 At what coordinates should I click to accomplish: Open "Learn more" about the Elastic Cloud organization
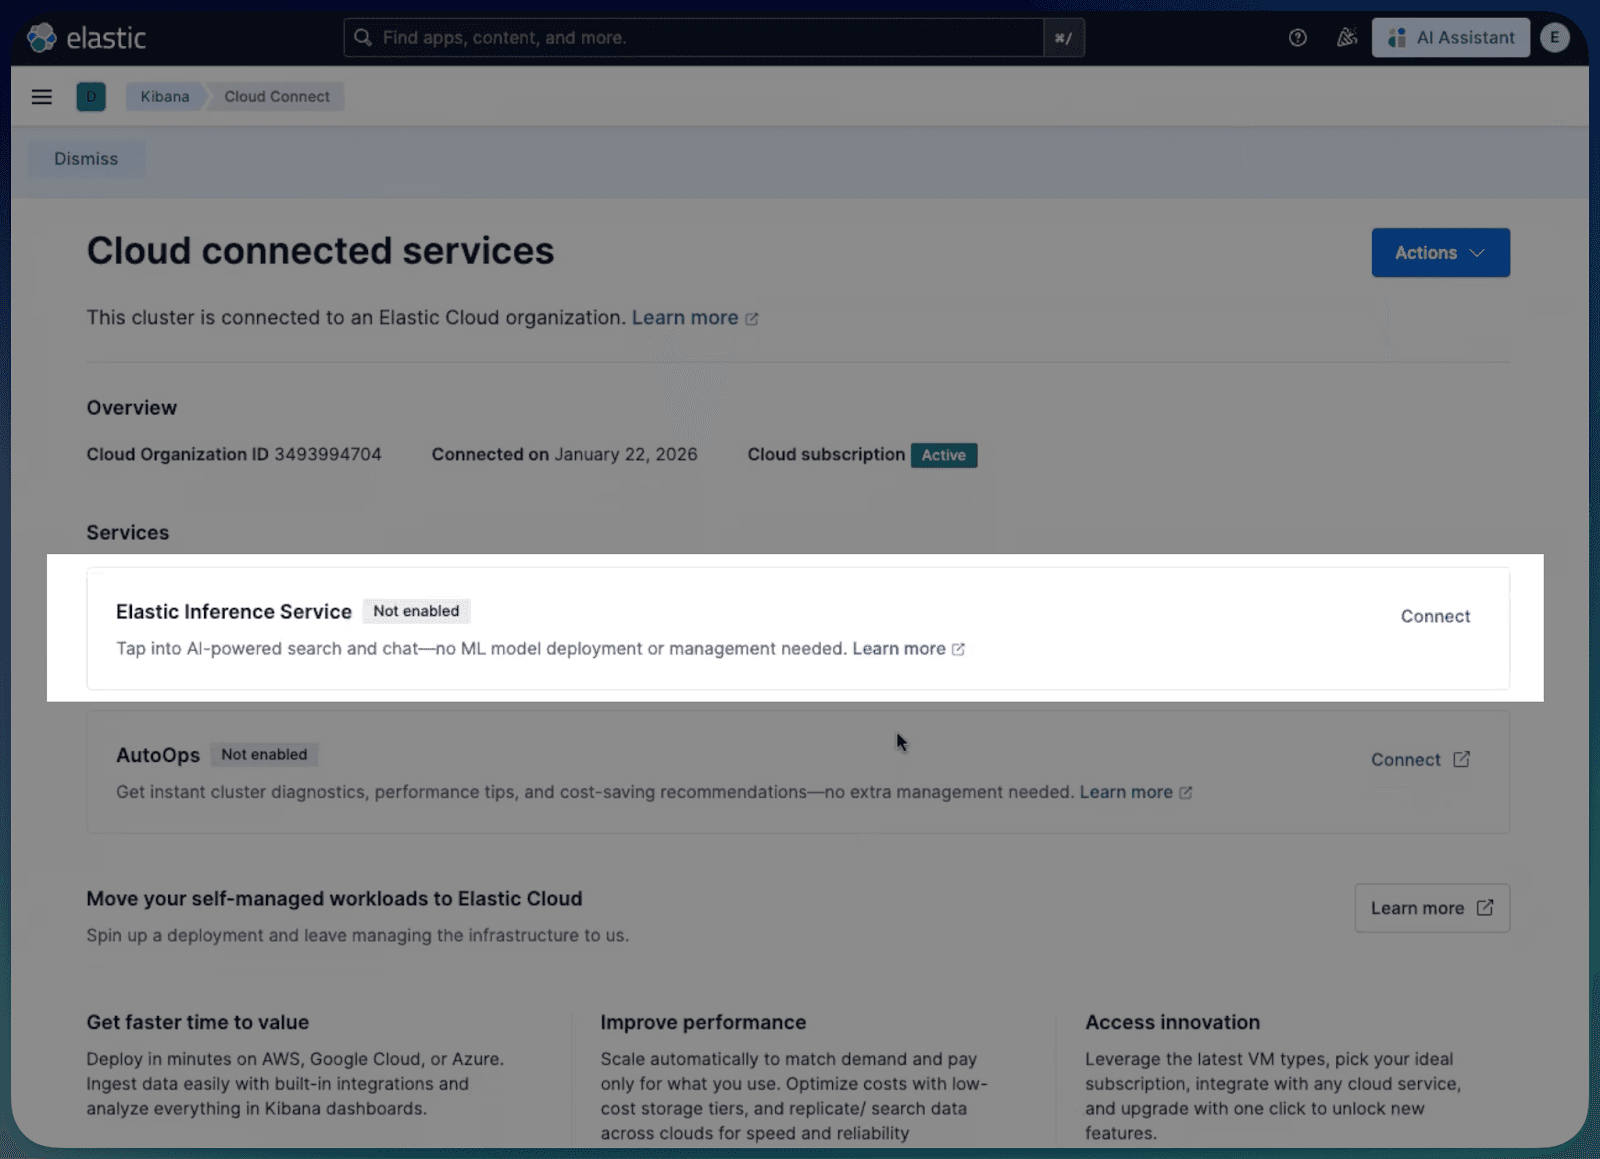[x=687, y=317]
